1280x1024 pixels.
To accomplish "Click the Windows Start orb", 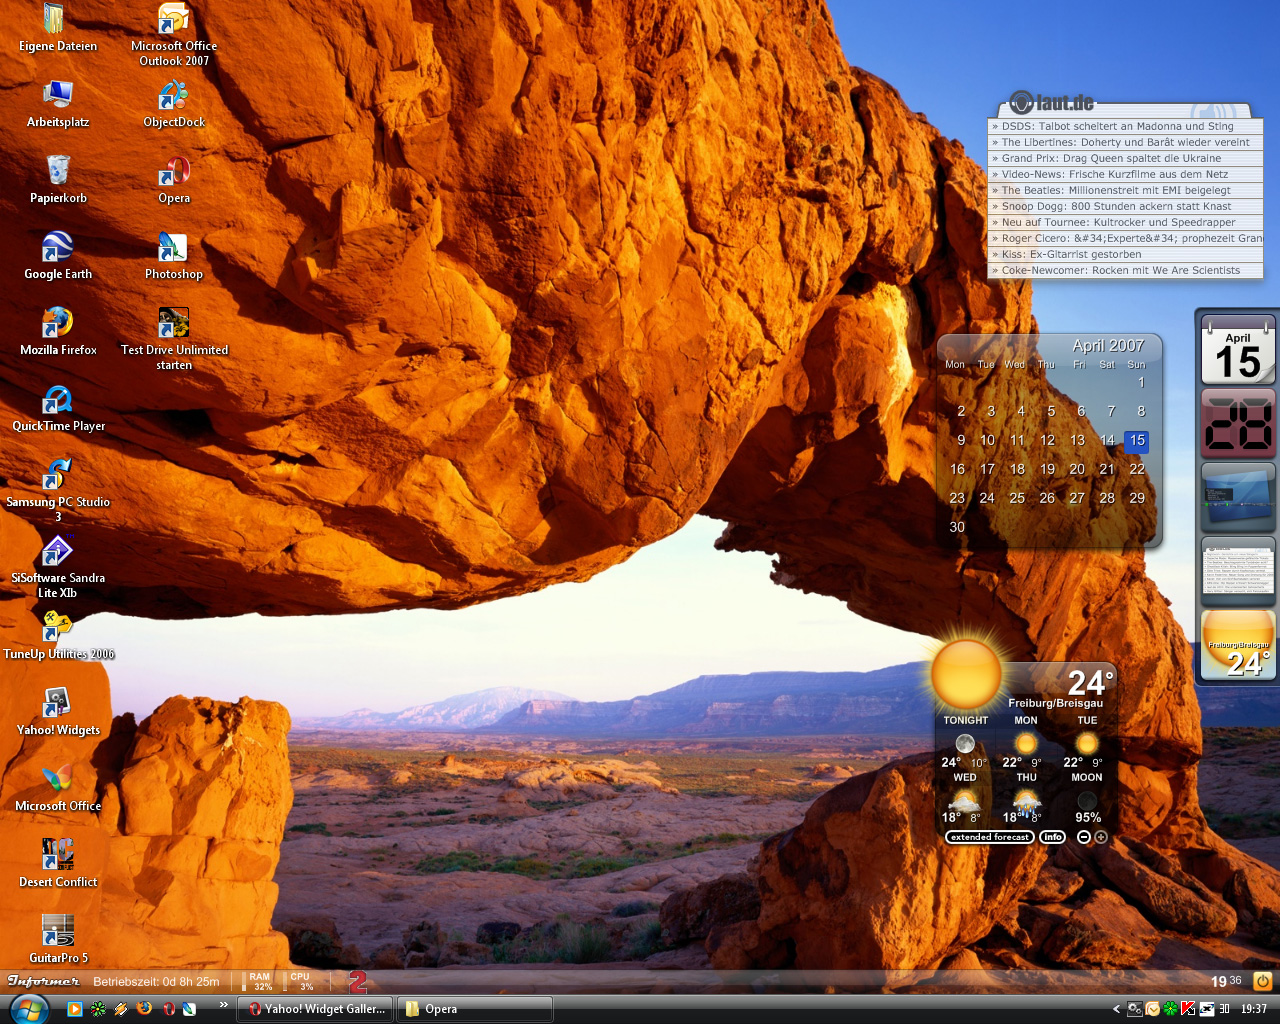I will click(29, 1008).
